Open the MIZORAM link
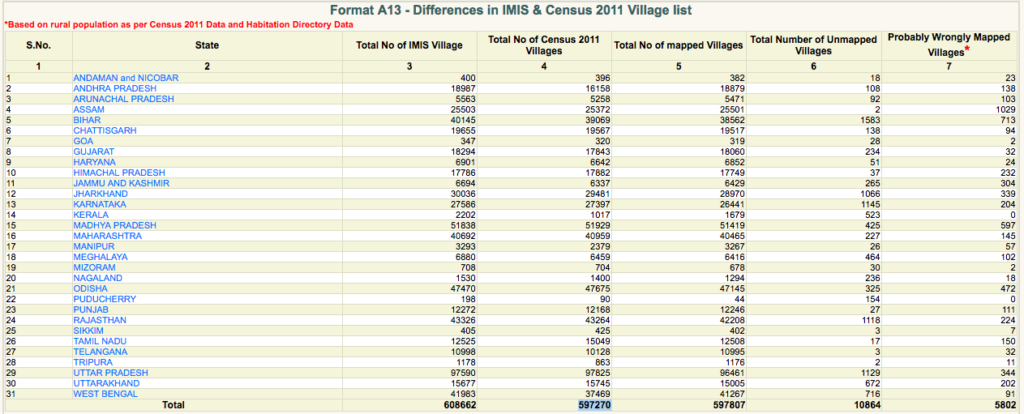1024x414 pixels. [x=94, y=267]
